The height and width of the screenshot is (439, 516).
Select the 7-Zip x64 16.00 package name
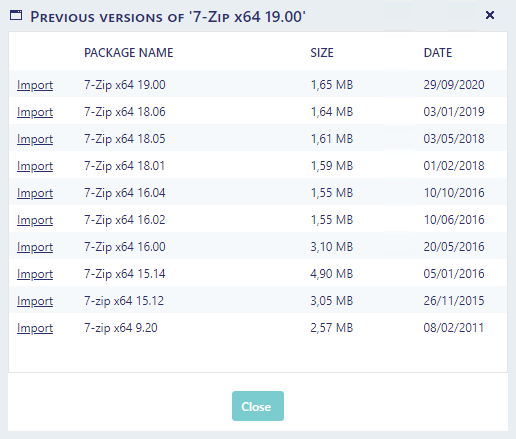(125, 247)
